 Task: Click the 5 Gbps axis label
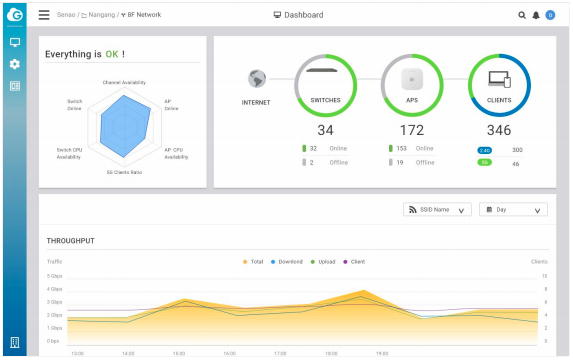coord(54,276)
